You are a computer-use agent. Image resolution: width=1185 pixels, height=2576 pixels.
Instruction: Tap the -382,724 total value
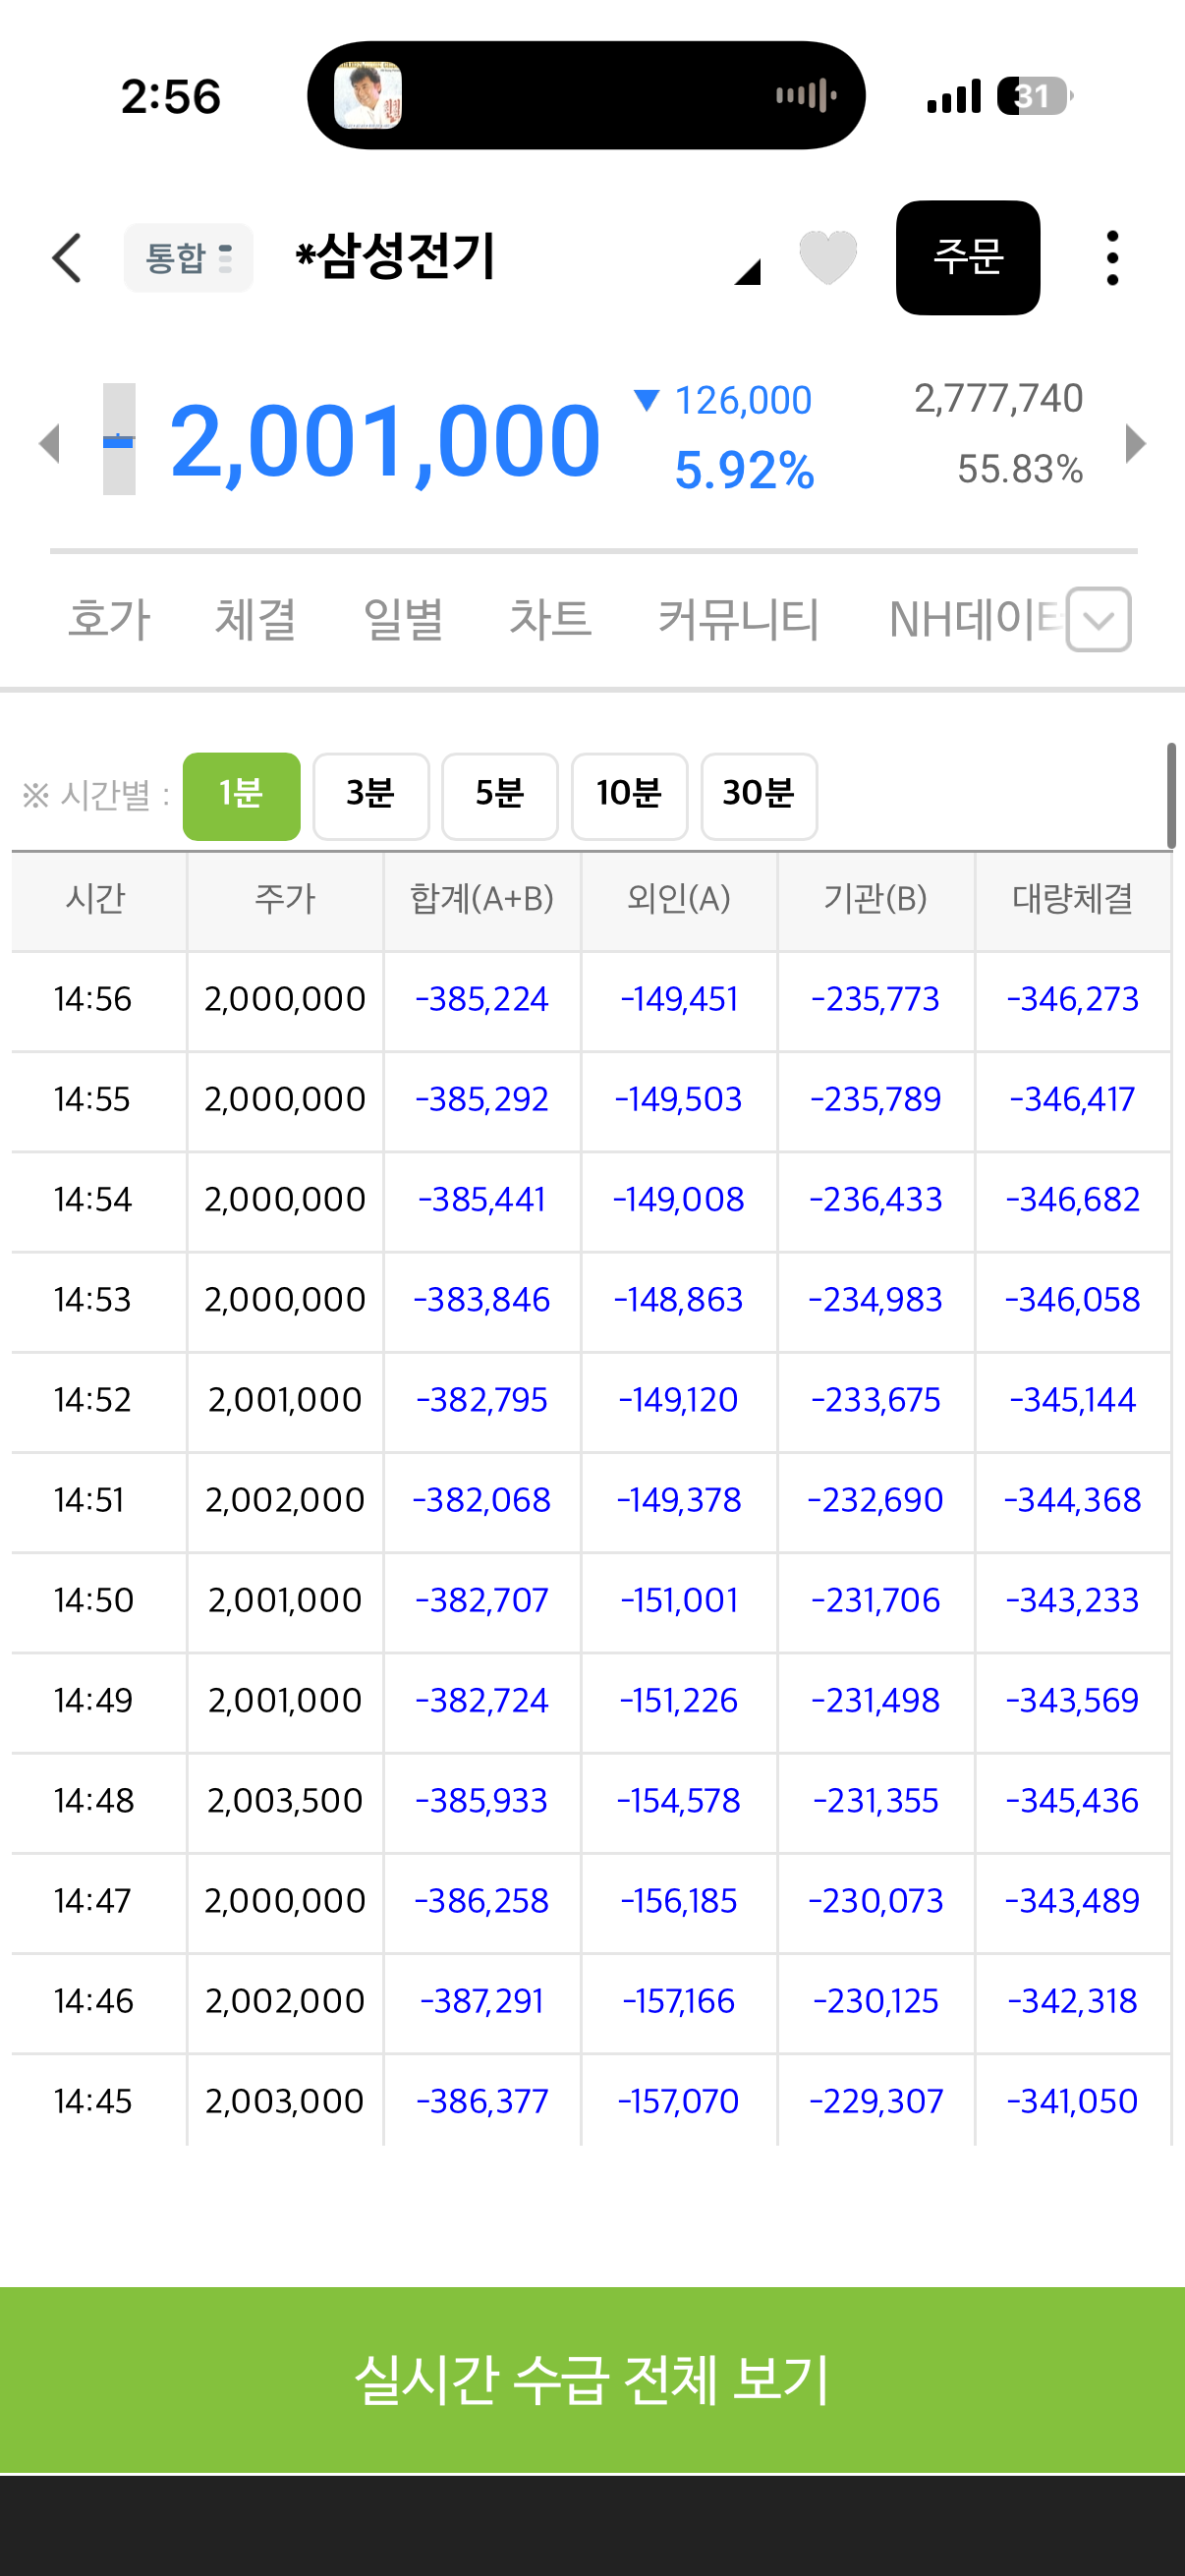pos(482,1700)
